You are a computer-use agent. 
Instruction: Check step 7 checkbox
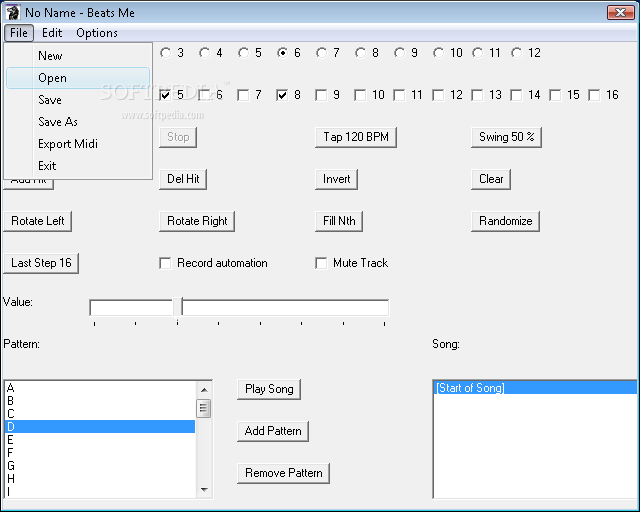pos(243,96)
